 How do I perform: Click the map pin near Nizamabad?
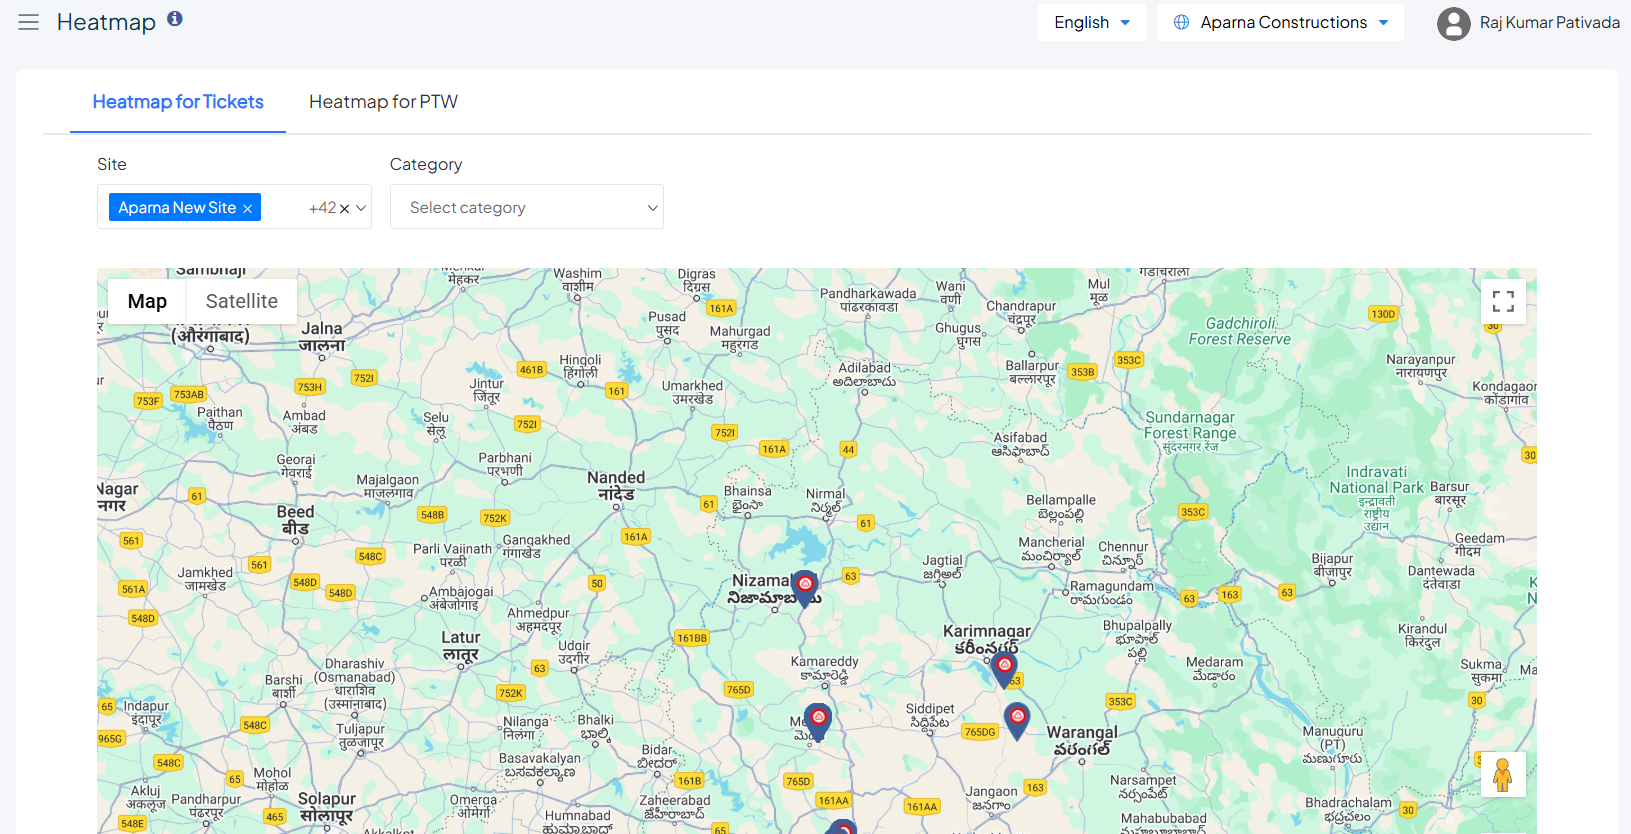point(805,587)
